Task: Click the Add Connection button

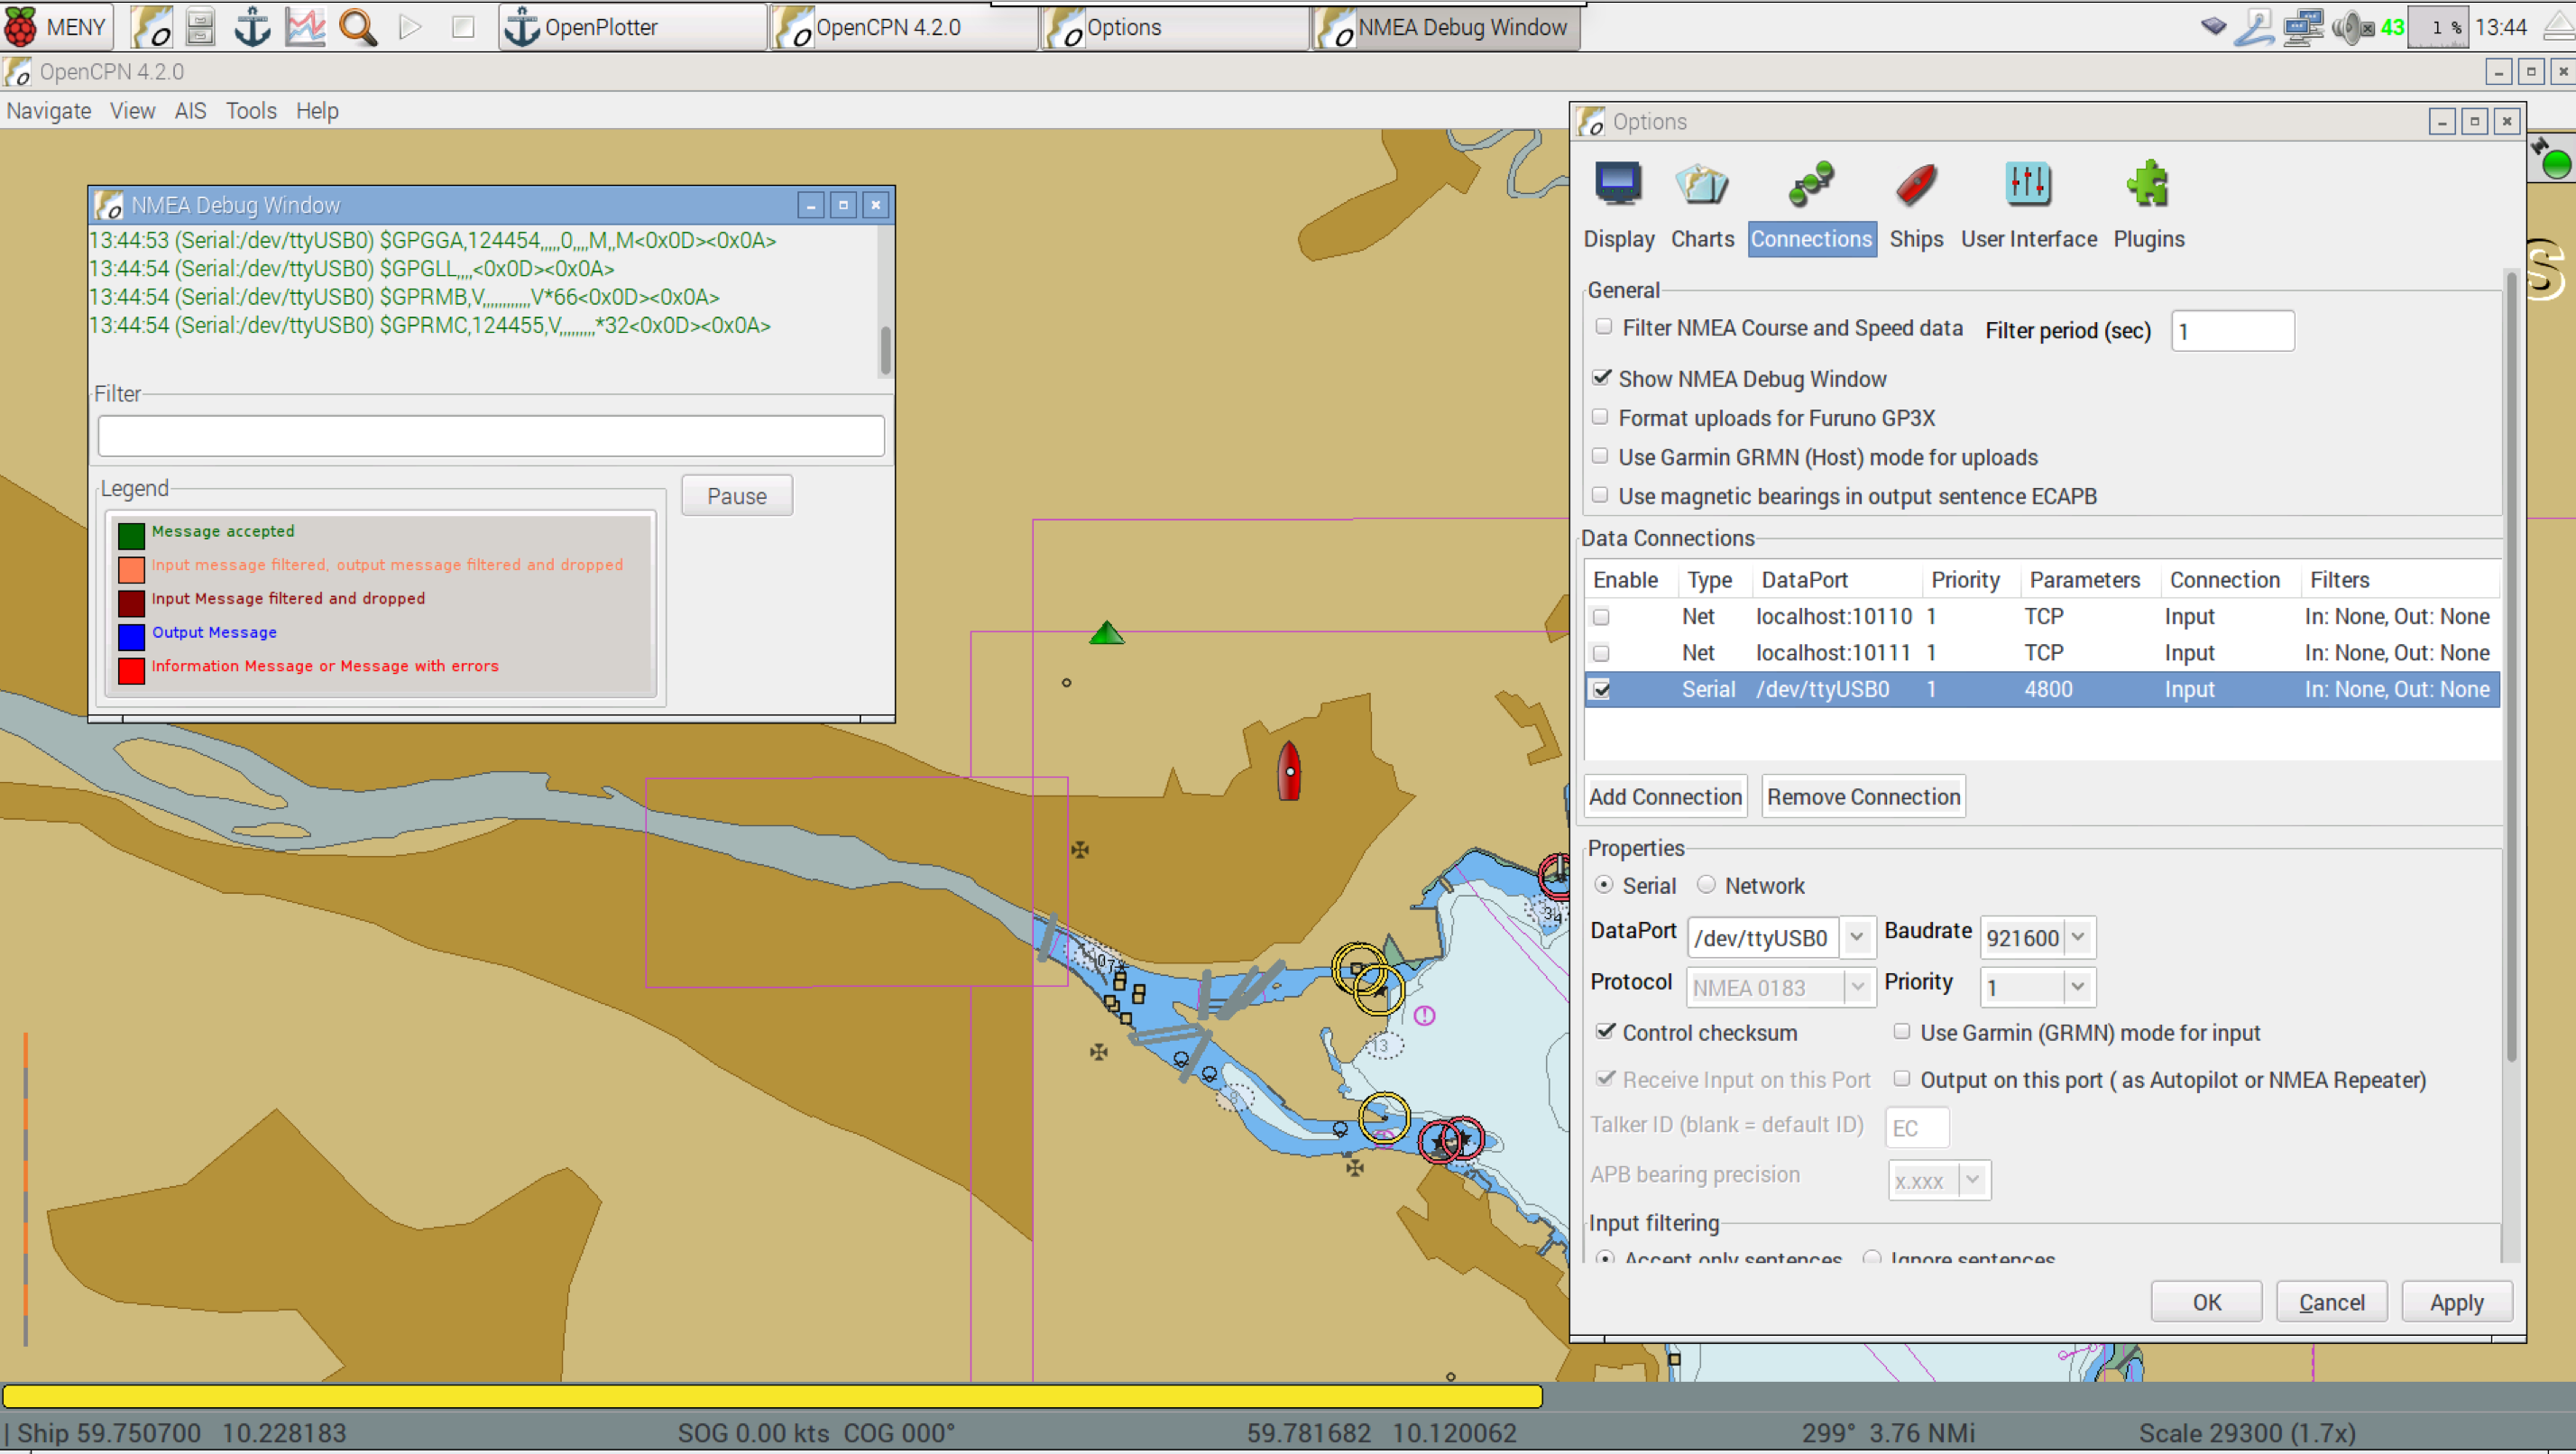Action: (1665, 797)
